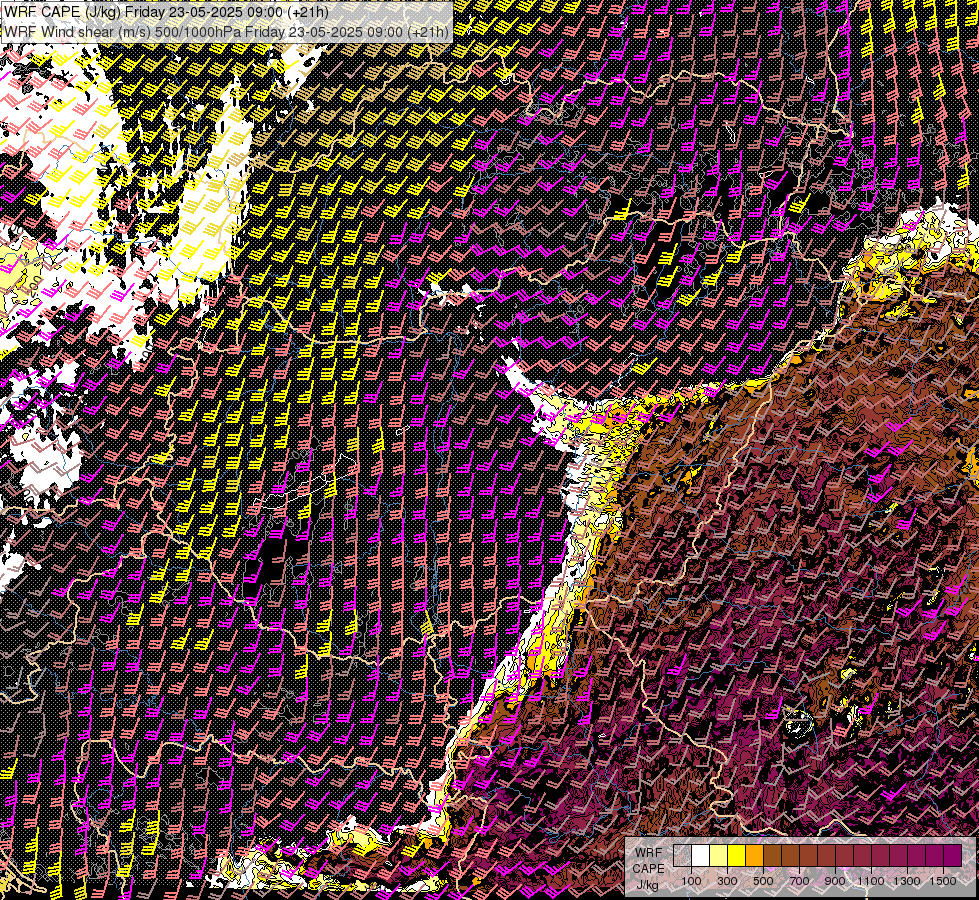Click the 500 label on the legend

(x=763, y=881)
